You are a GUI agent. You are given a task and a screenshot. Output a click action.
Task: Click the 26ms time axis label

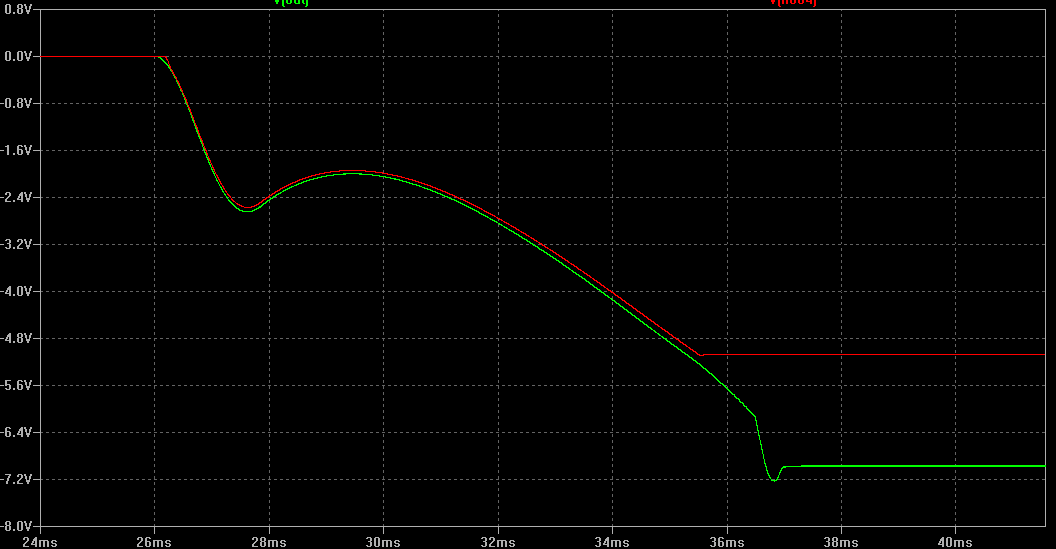[x=154, y=542]
